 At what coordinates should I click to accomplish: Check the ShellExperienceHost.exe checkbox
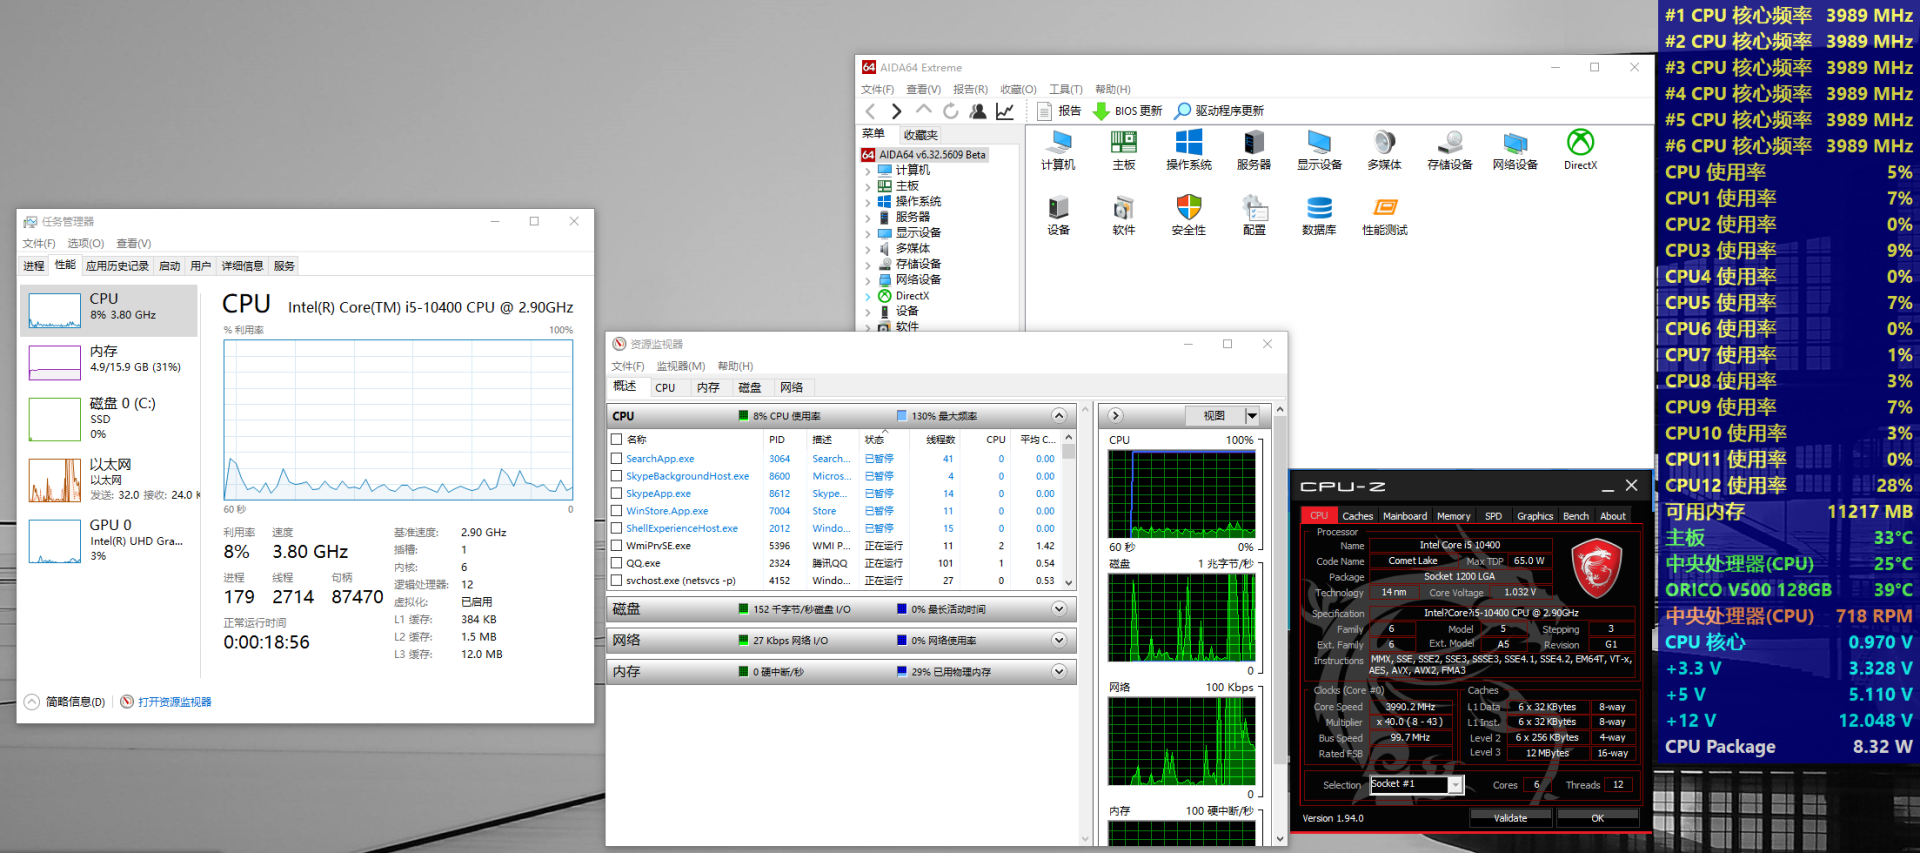pyautogui.click(x=616, y=528)
